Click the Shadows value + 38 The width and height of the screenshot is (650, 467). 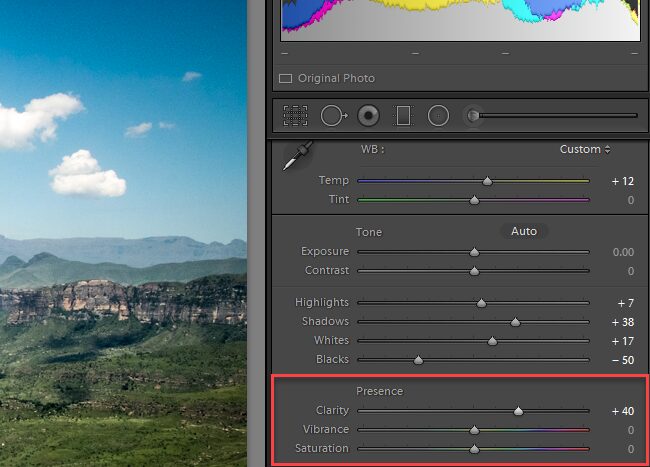coord(623,322)
